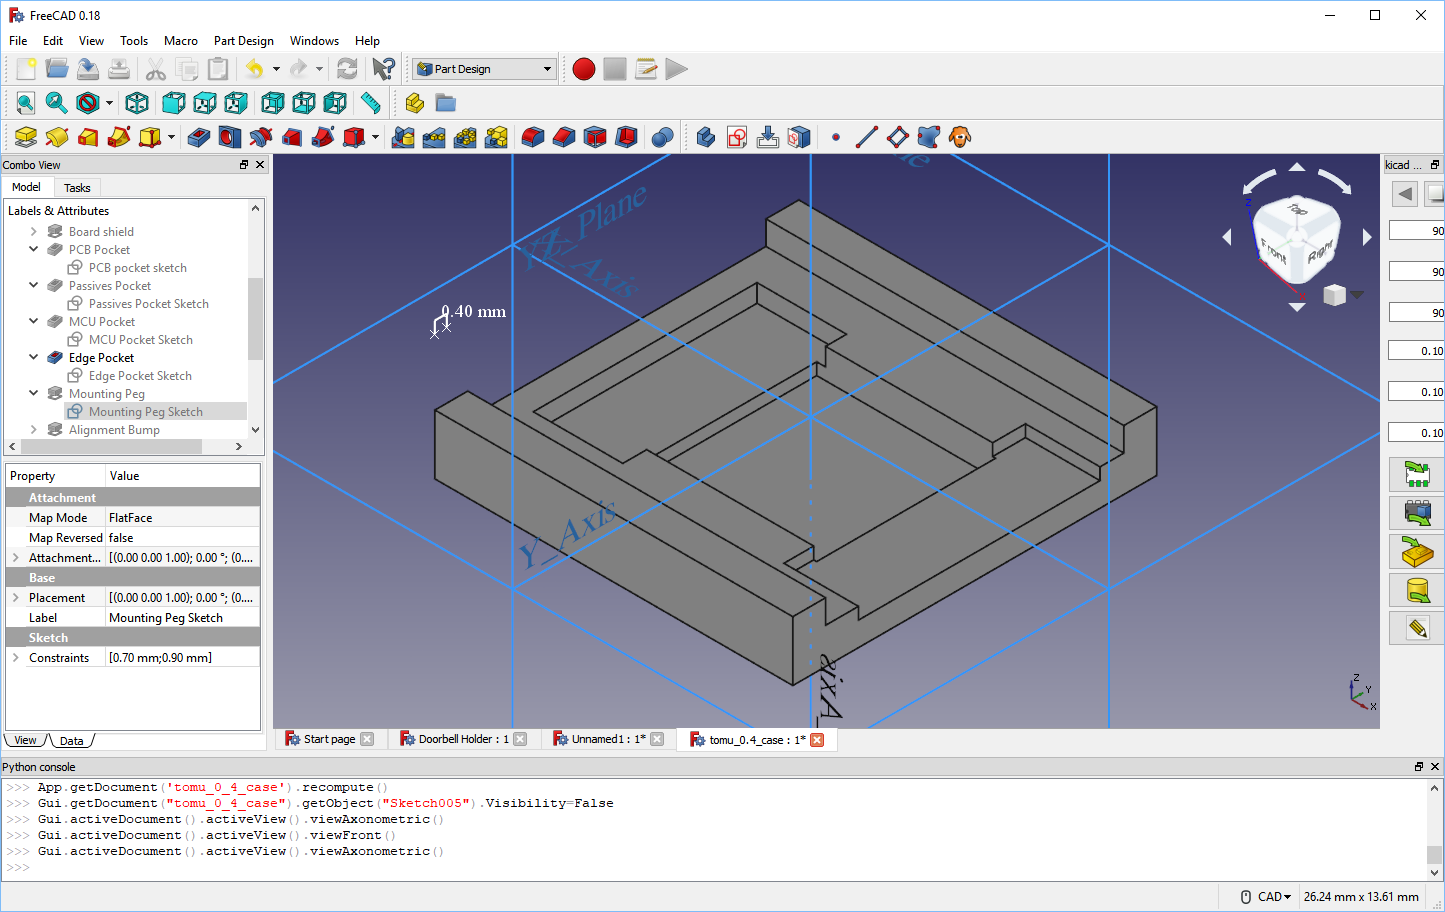Select the Groove tool
Screen dimensions: 1445x912
[260, 137]
